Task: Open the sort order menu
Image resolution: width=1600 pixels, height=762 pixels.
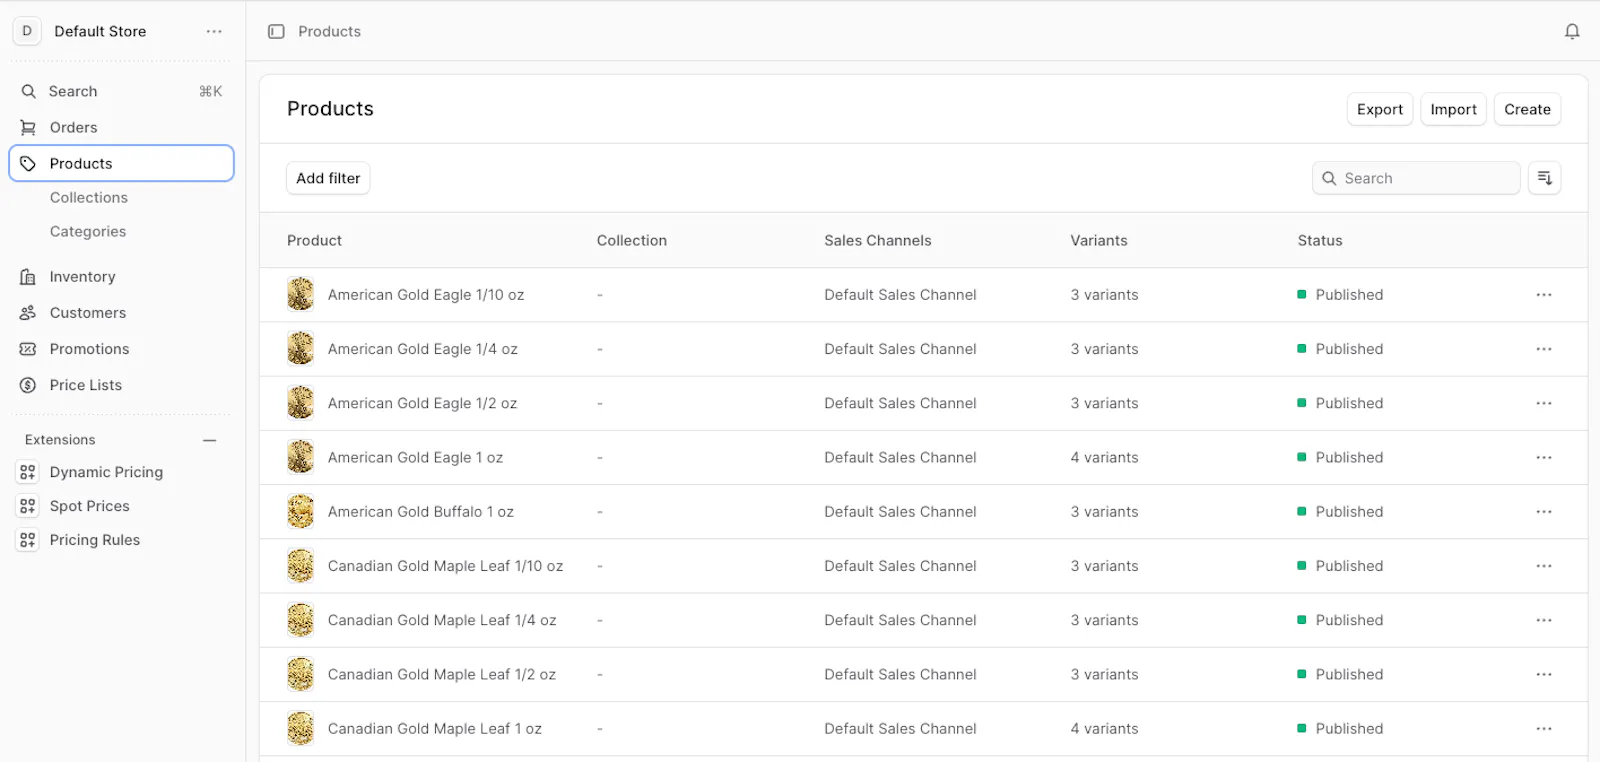Action: [x=1544, y=178]
